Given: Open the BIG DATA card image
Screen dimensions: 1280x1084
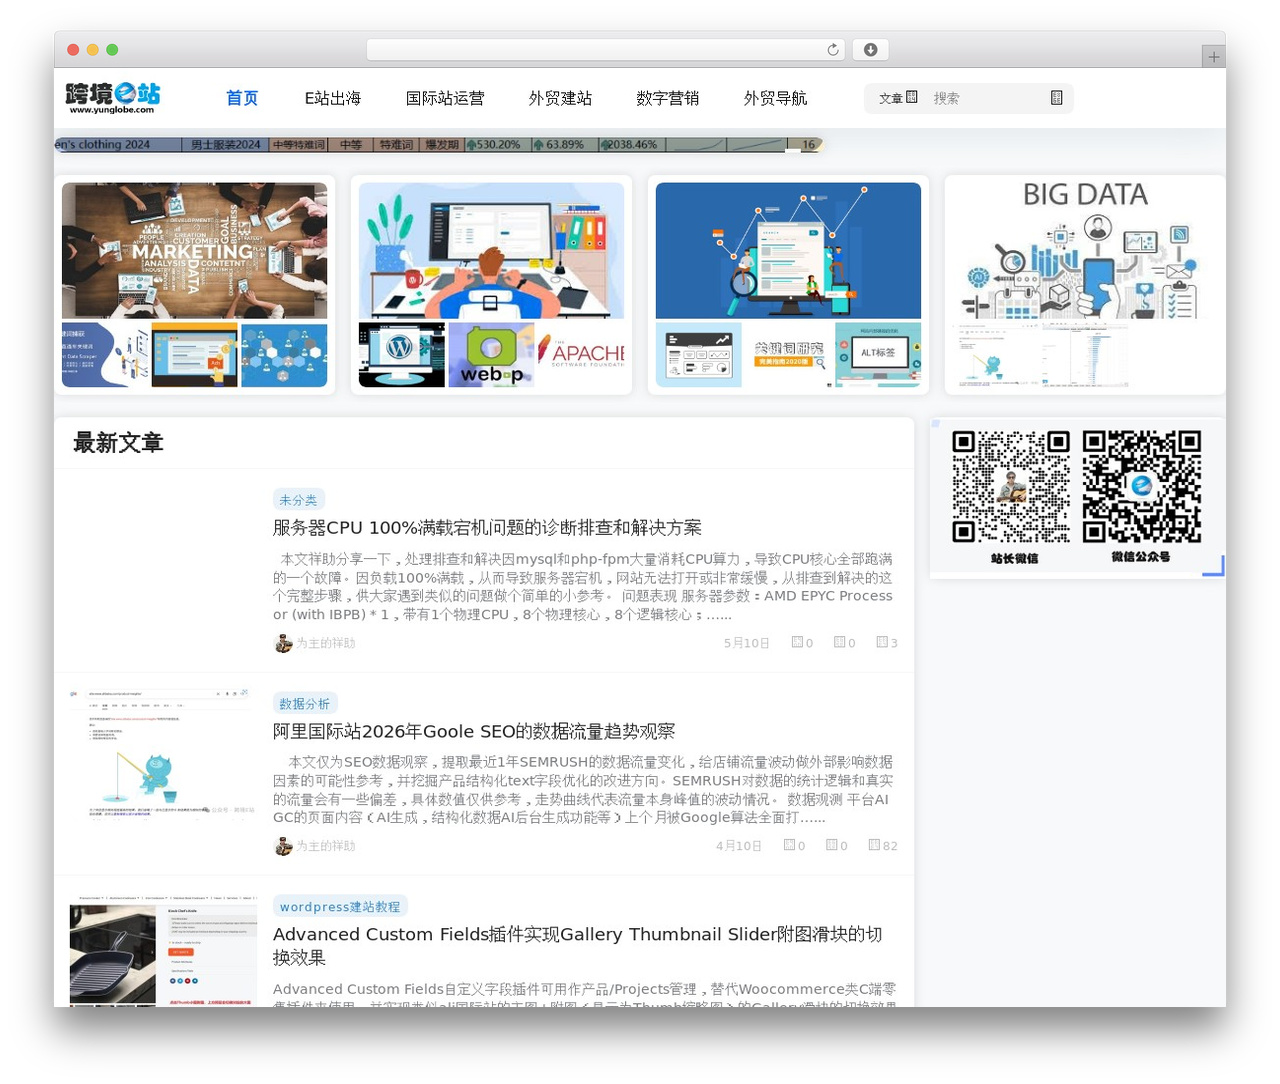Looking at the screenshot, I should coord(1085,251).
